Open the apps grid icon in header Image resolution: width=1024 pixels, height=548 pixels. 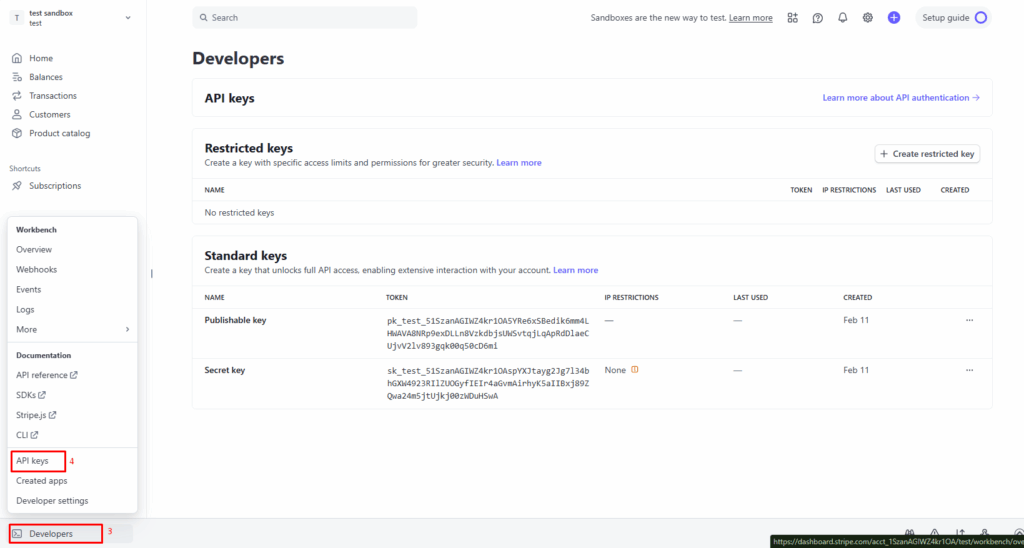793,18
